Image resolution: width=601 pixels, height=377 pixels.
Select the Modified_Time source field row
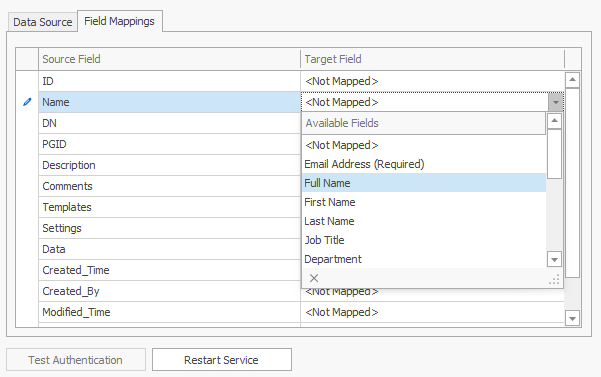169,312
